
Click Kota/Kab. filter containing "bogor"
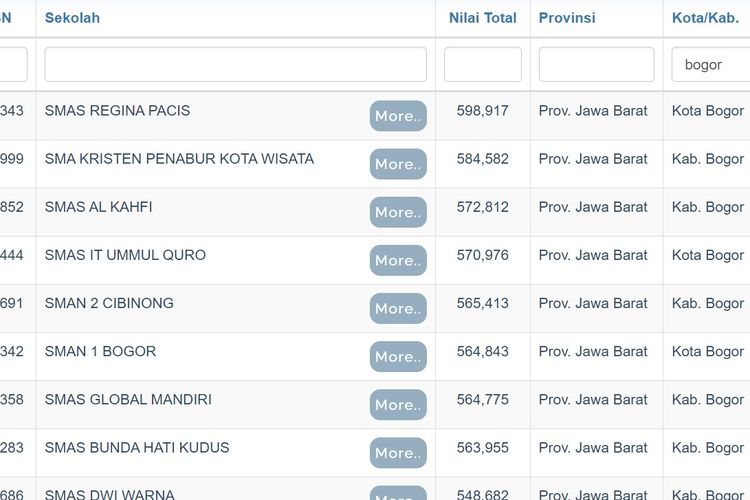[712, 65]
